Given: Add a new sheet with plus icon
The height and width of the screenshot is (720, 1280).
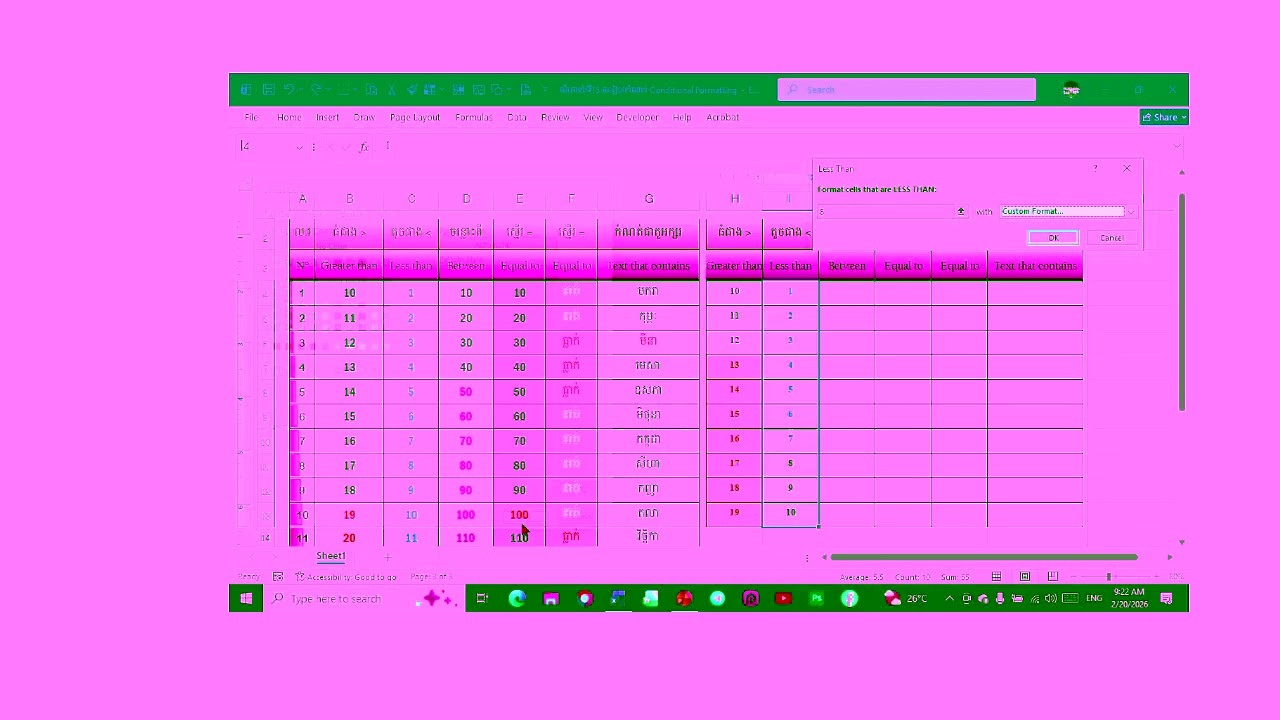Looking at the screenshot, I should coord(388,556).
